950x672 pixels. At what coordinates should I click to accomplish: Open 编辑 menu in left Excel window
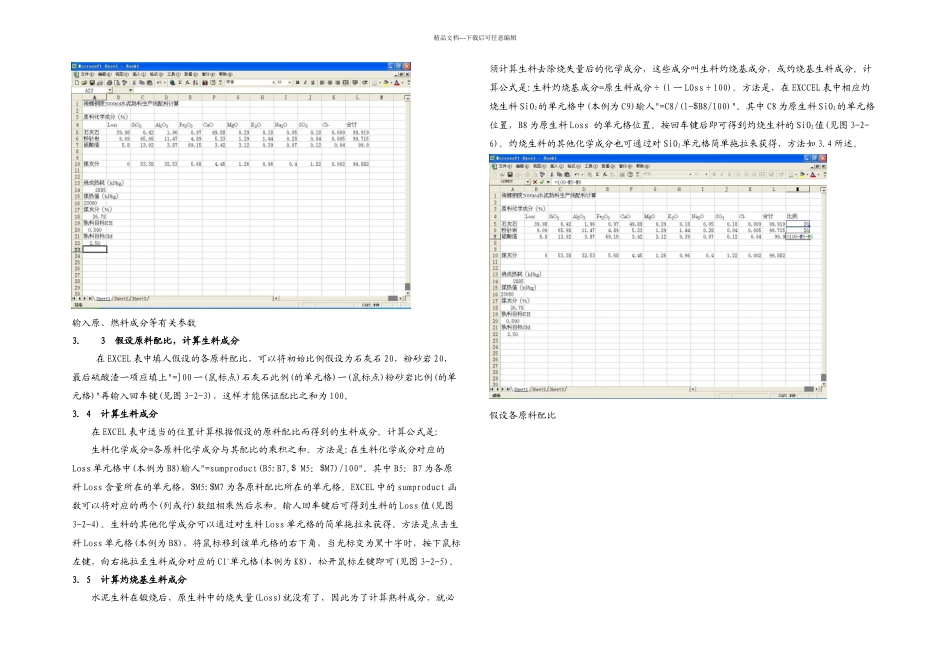105,74
